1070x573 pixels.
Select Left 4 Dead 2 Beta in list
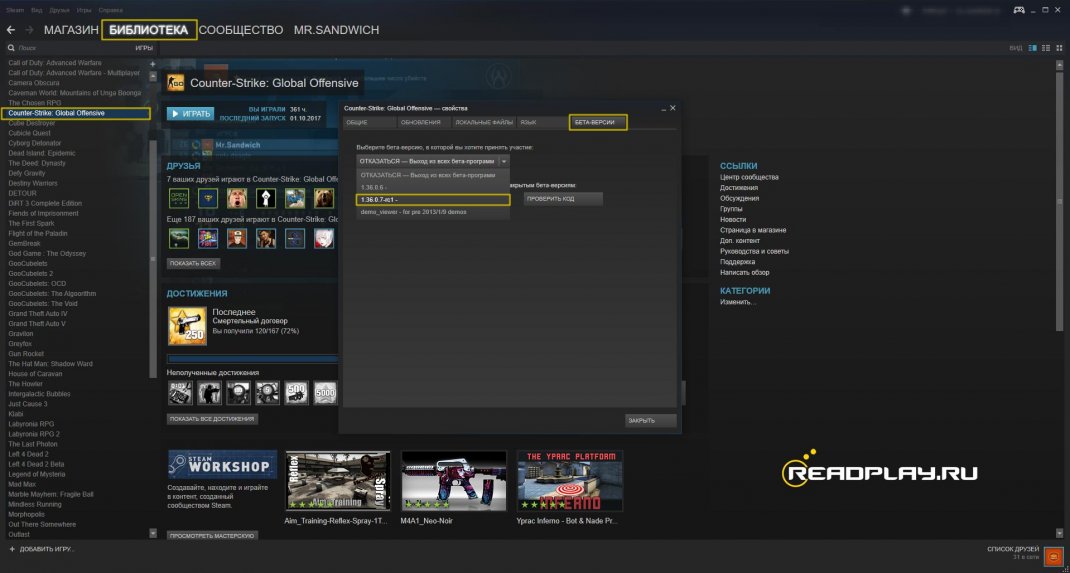[x=35, y=465]
